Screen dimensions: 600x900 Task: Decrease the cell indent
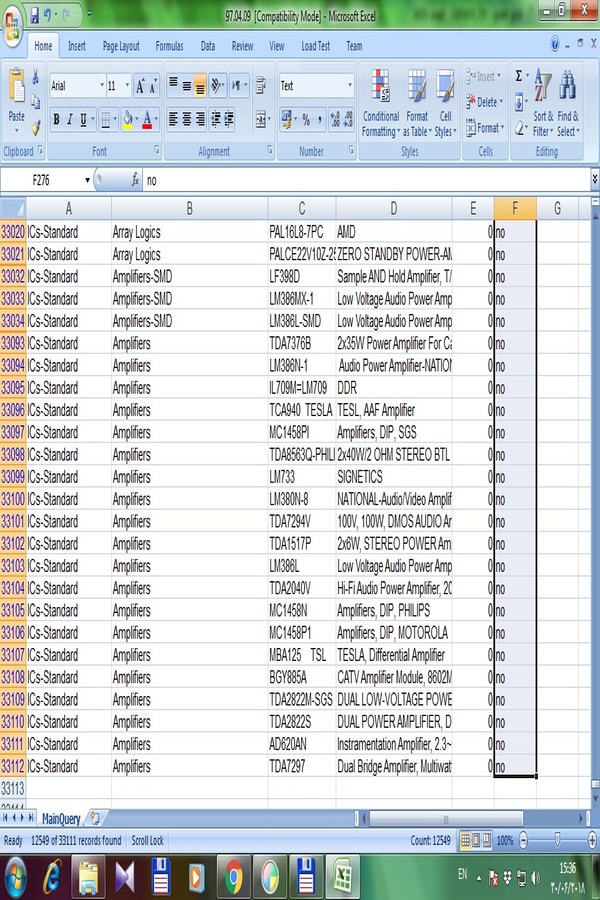[x=216, y=119]
